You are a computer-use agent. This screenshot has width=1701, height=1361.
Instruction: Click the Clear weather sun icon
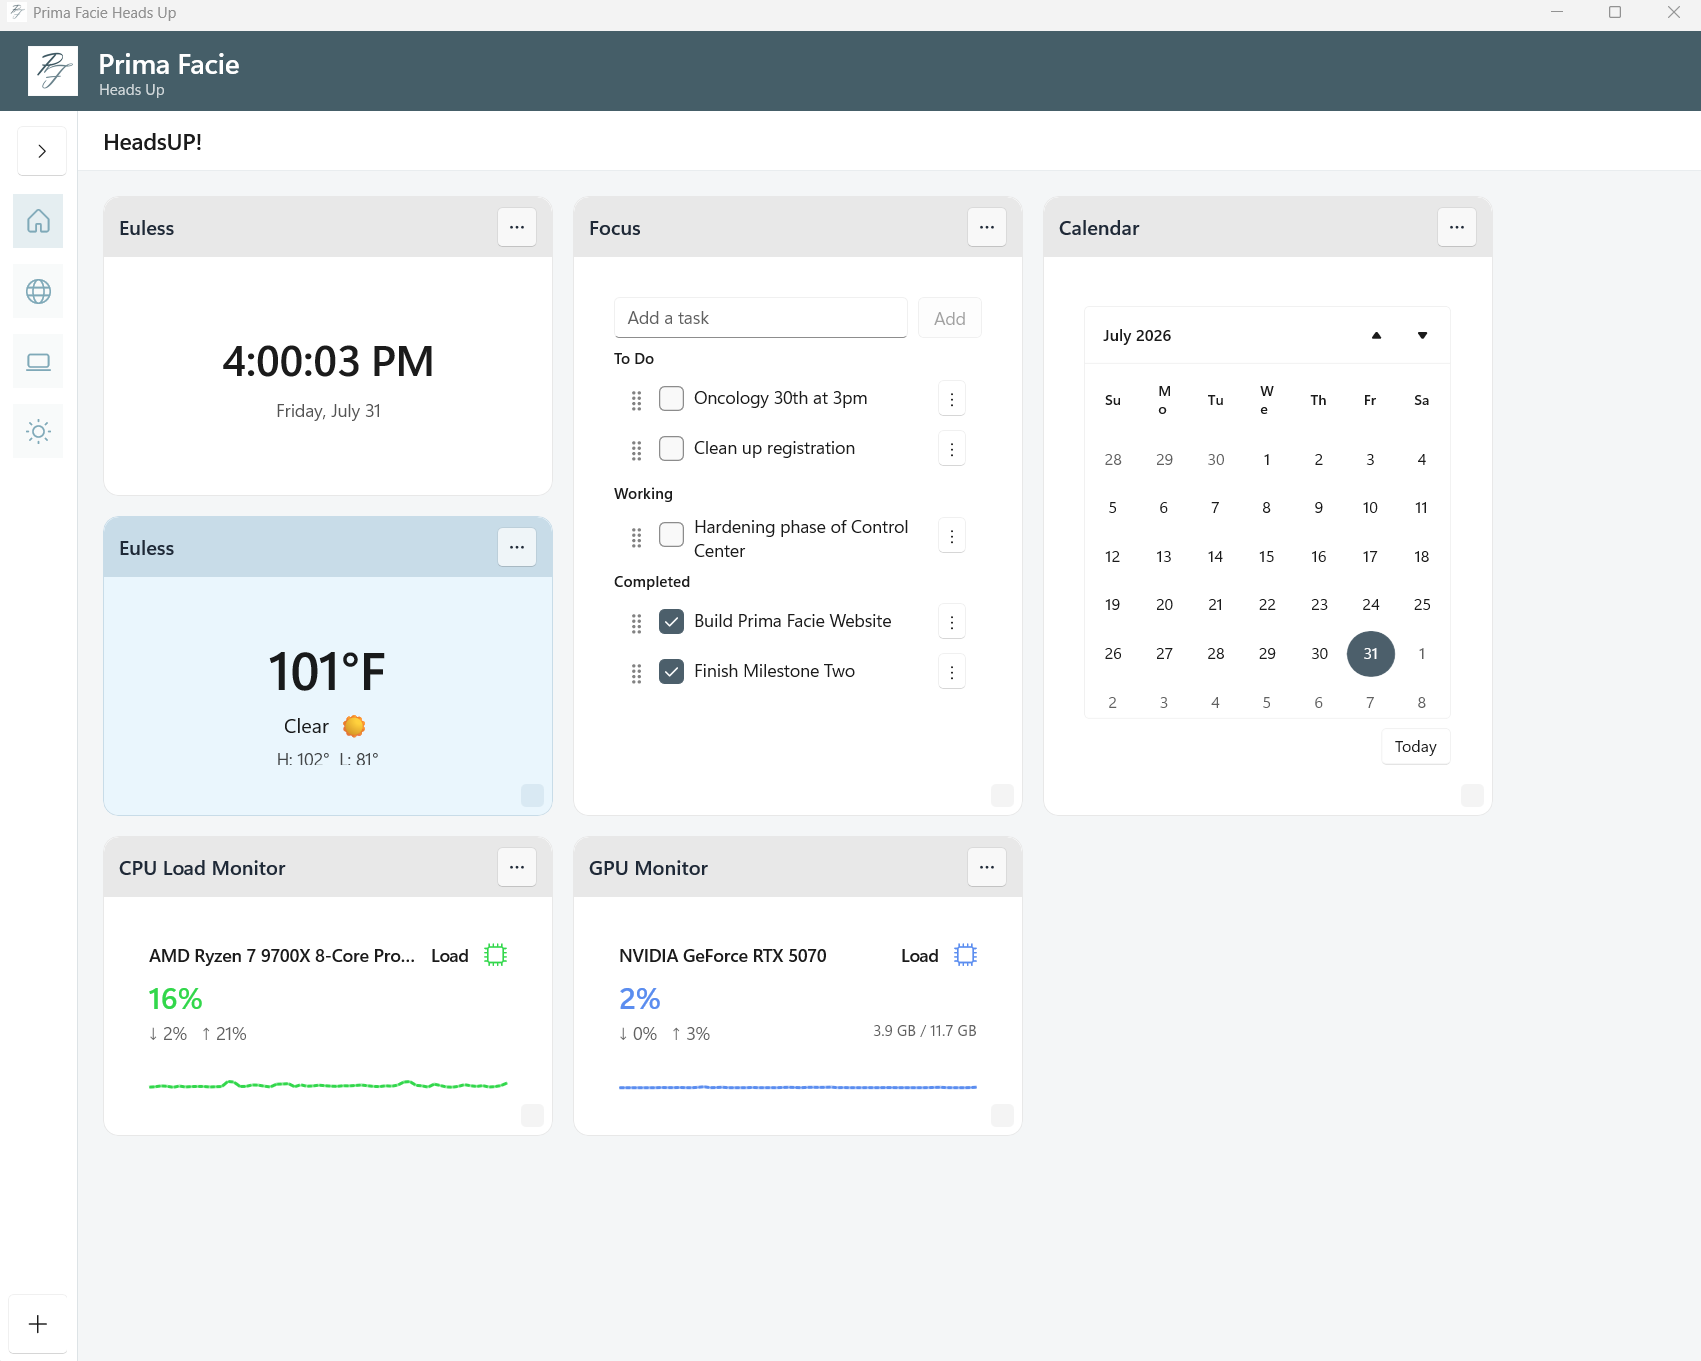(354, 726)
